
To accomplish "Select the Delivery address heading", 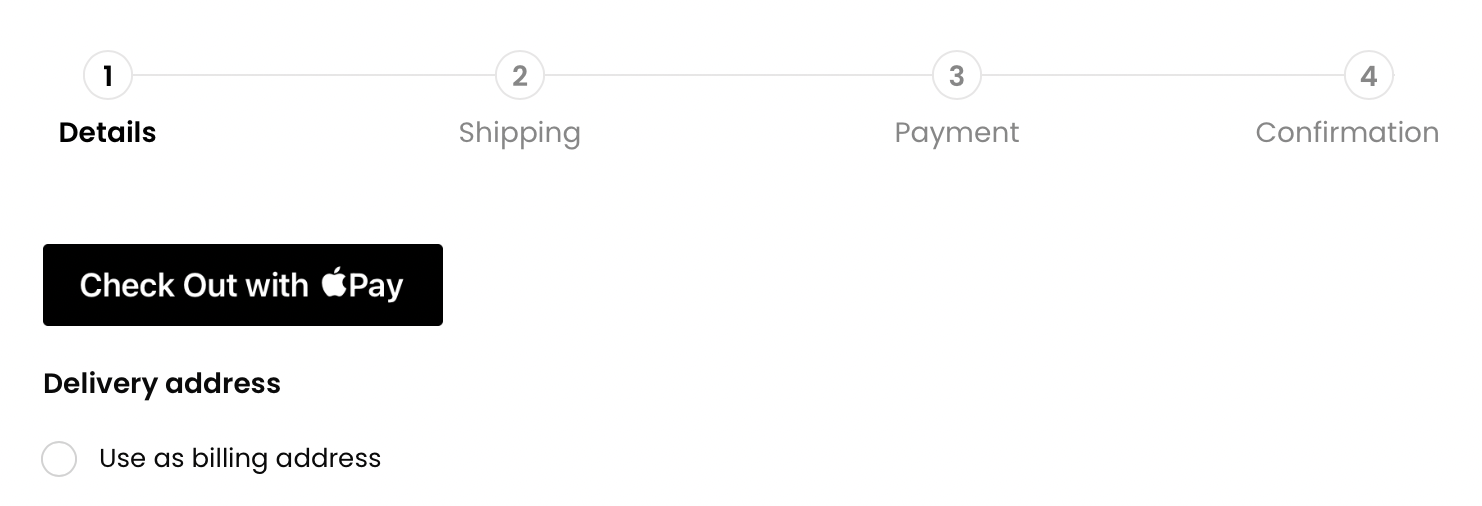I will 162,384.
